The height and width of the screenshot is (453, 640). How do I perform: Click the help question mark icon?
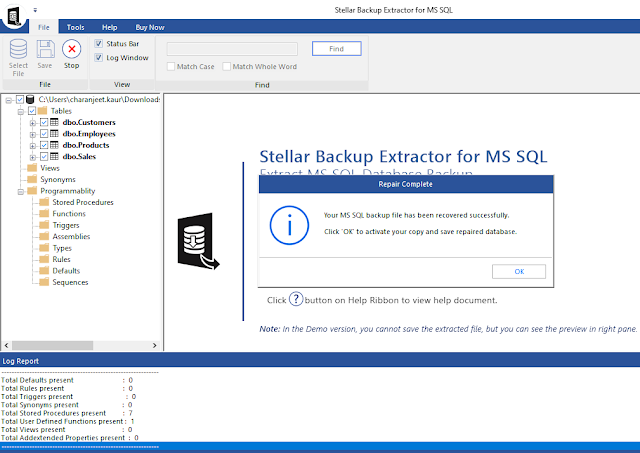(296, 299)
